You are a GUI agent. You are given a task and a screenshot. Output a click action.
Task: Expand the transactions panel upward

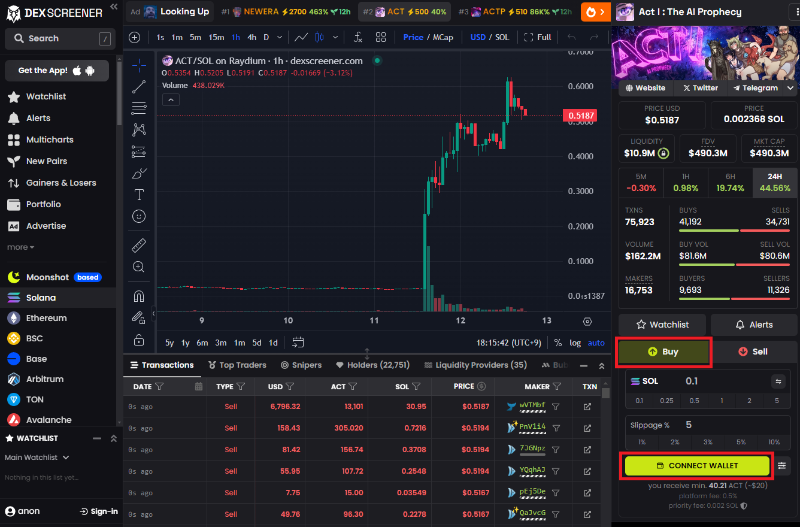(602, 366)
